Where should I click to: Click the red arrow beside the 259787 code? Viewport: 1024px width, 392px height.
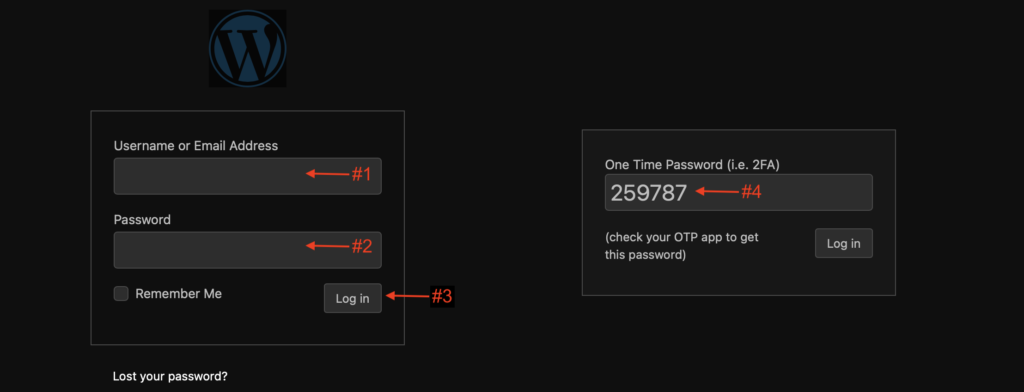click(716, 191)
